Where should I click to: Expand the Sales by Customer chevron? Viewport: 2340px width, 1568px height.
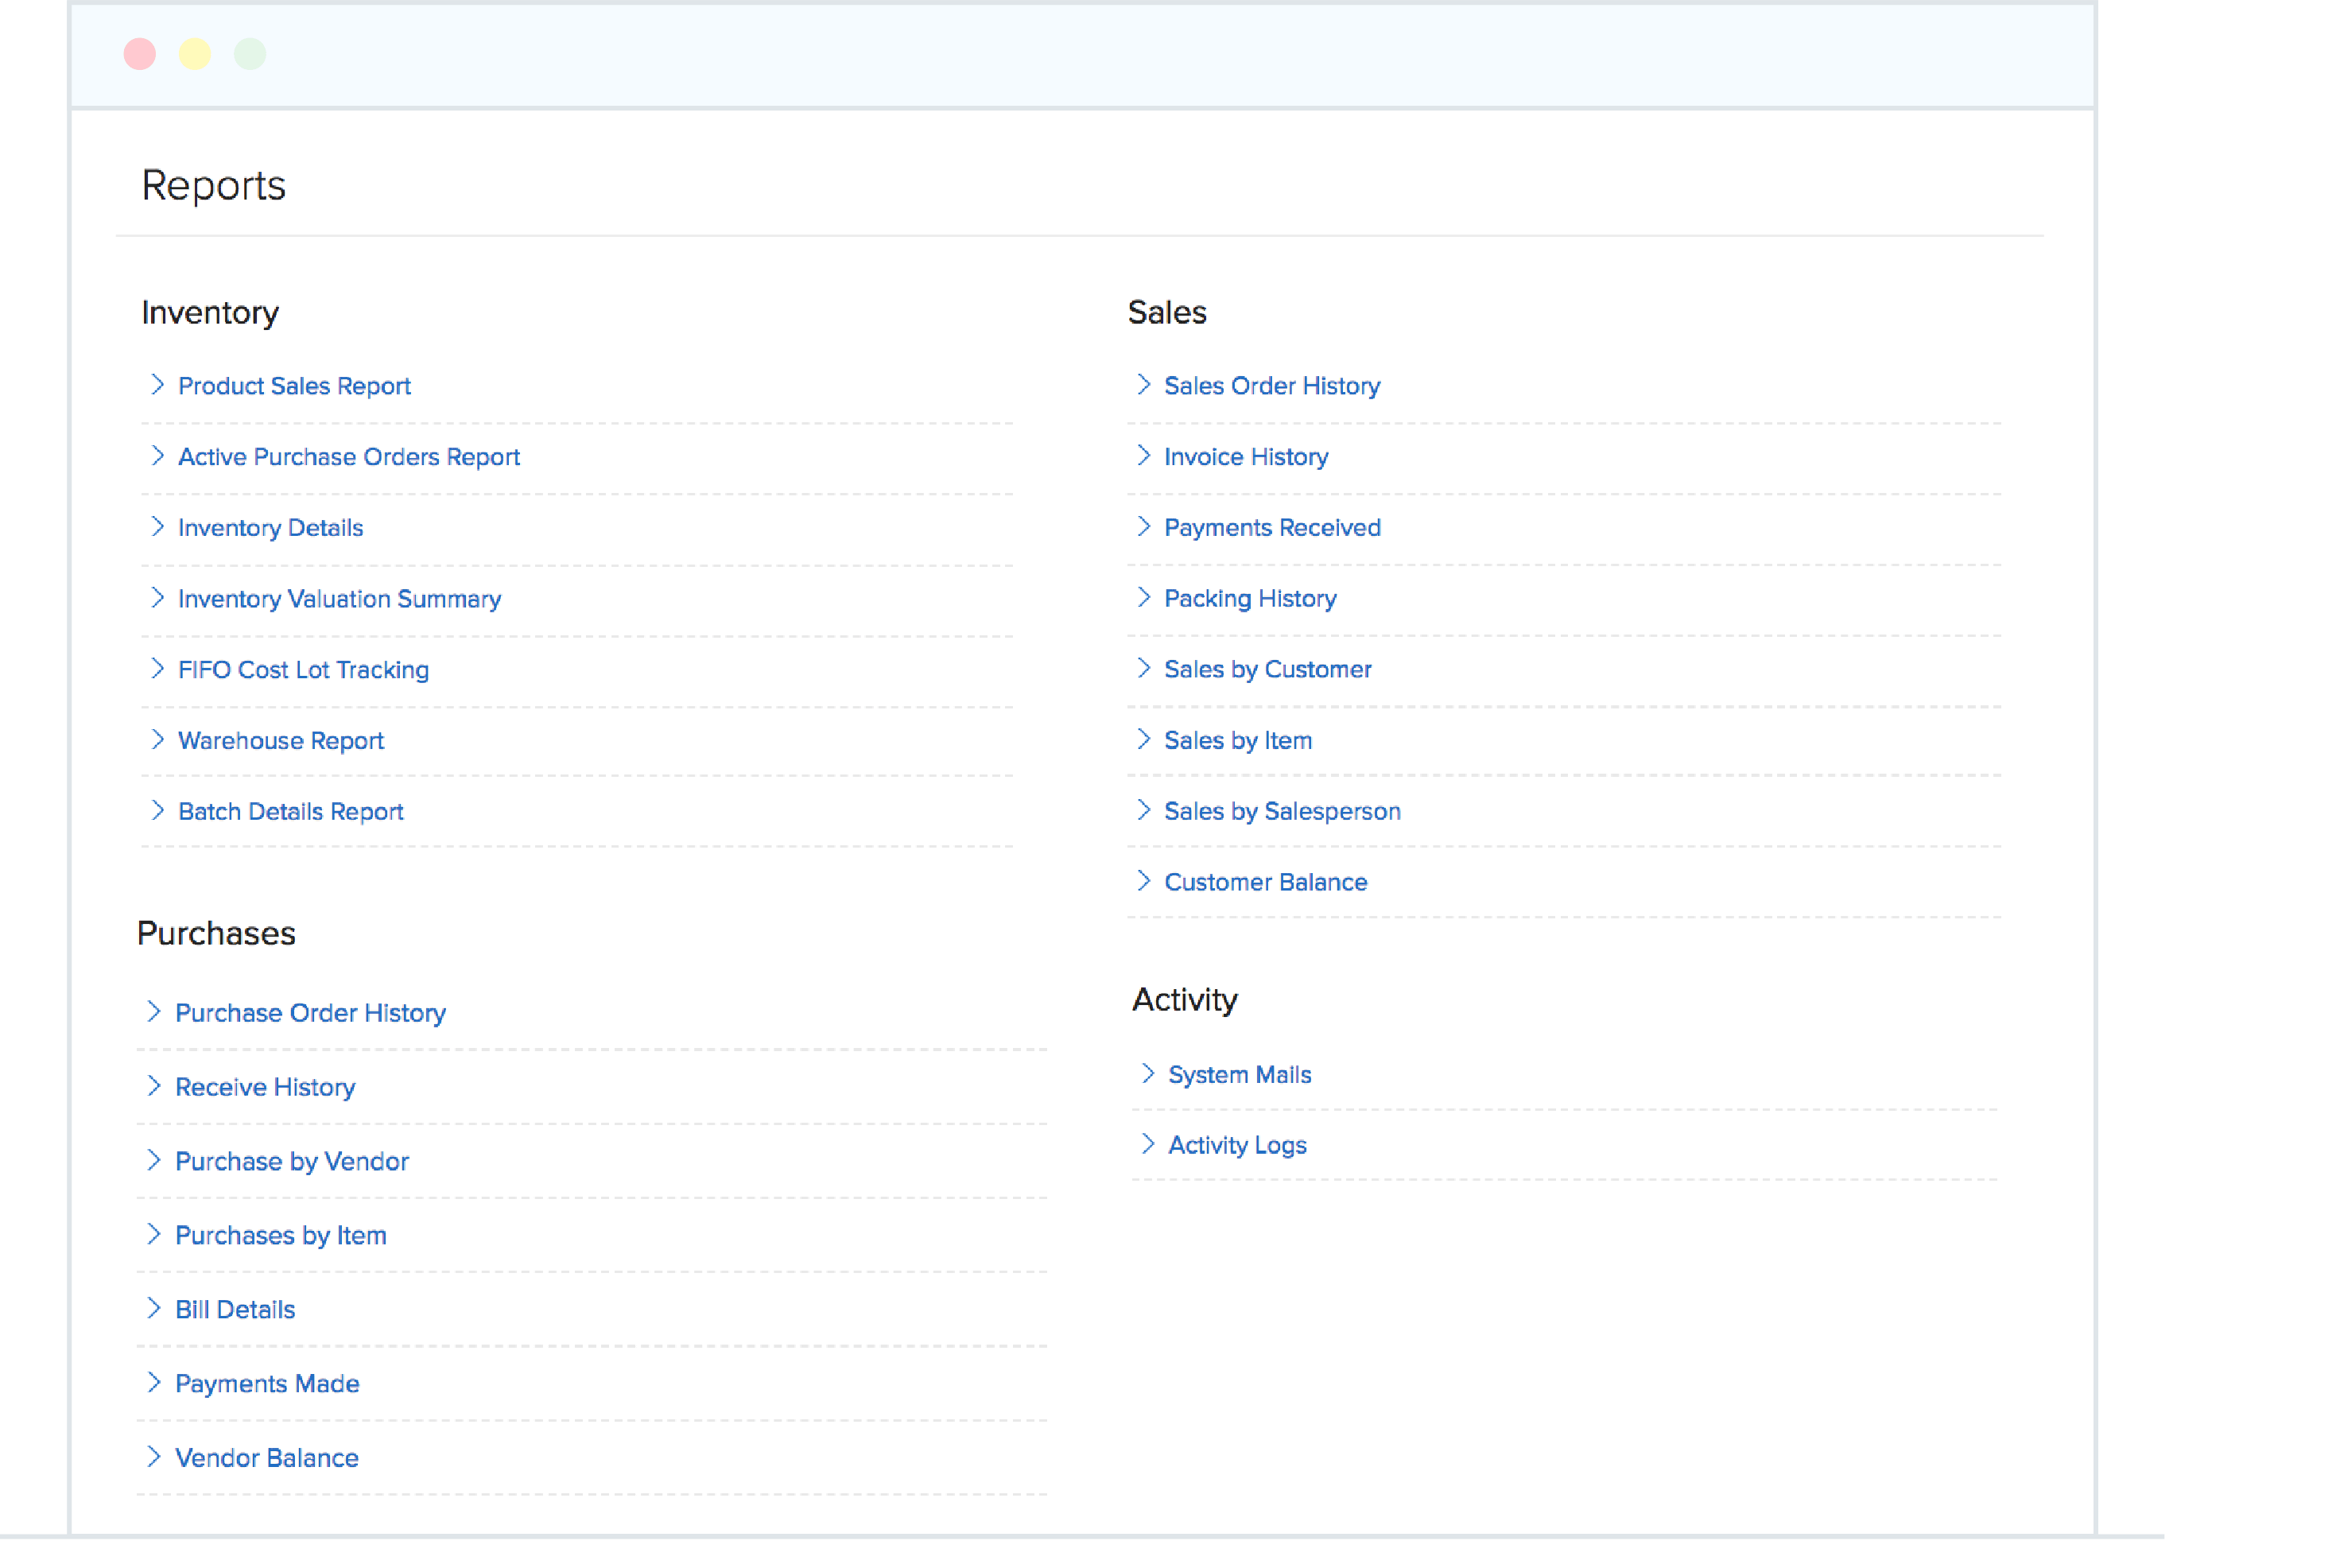pyautogui.click(x=1144, y=669)
